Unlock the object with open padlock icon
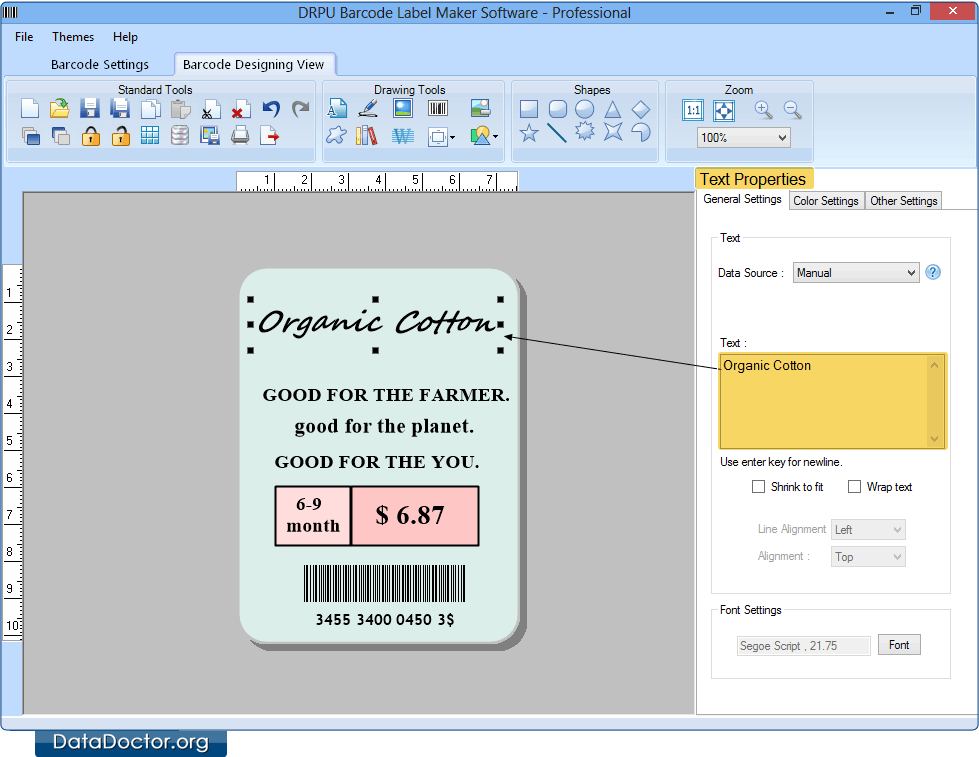The width and height of the screenshot is (979, 757). [x=121, y=136]
